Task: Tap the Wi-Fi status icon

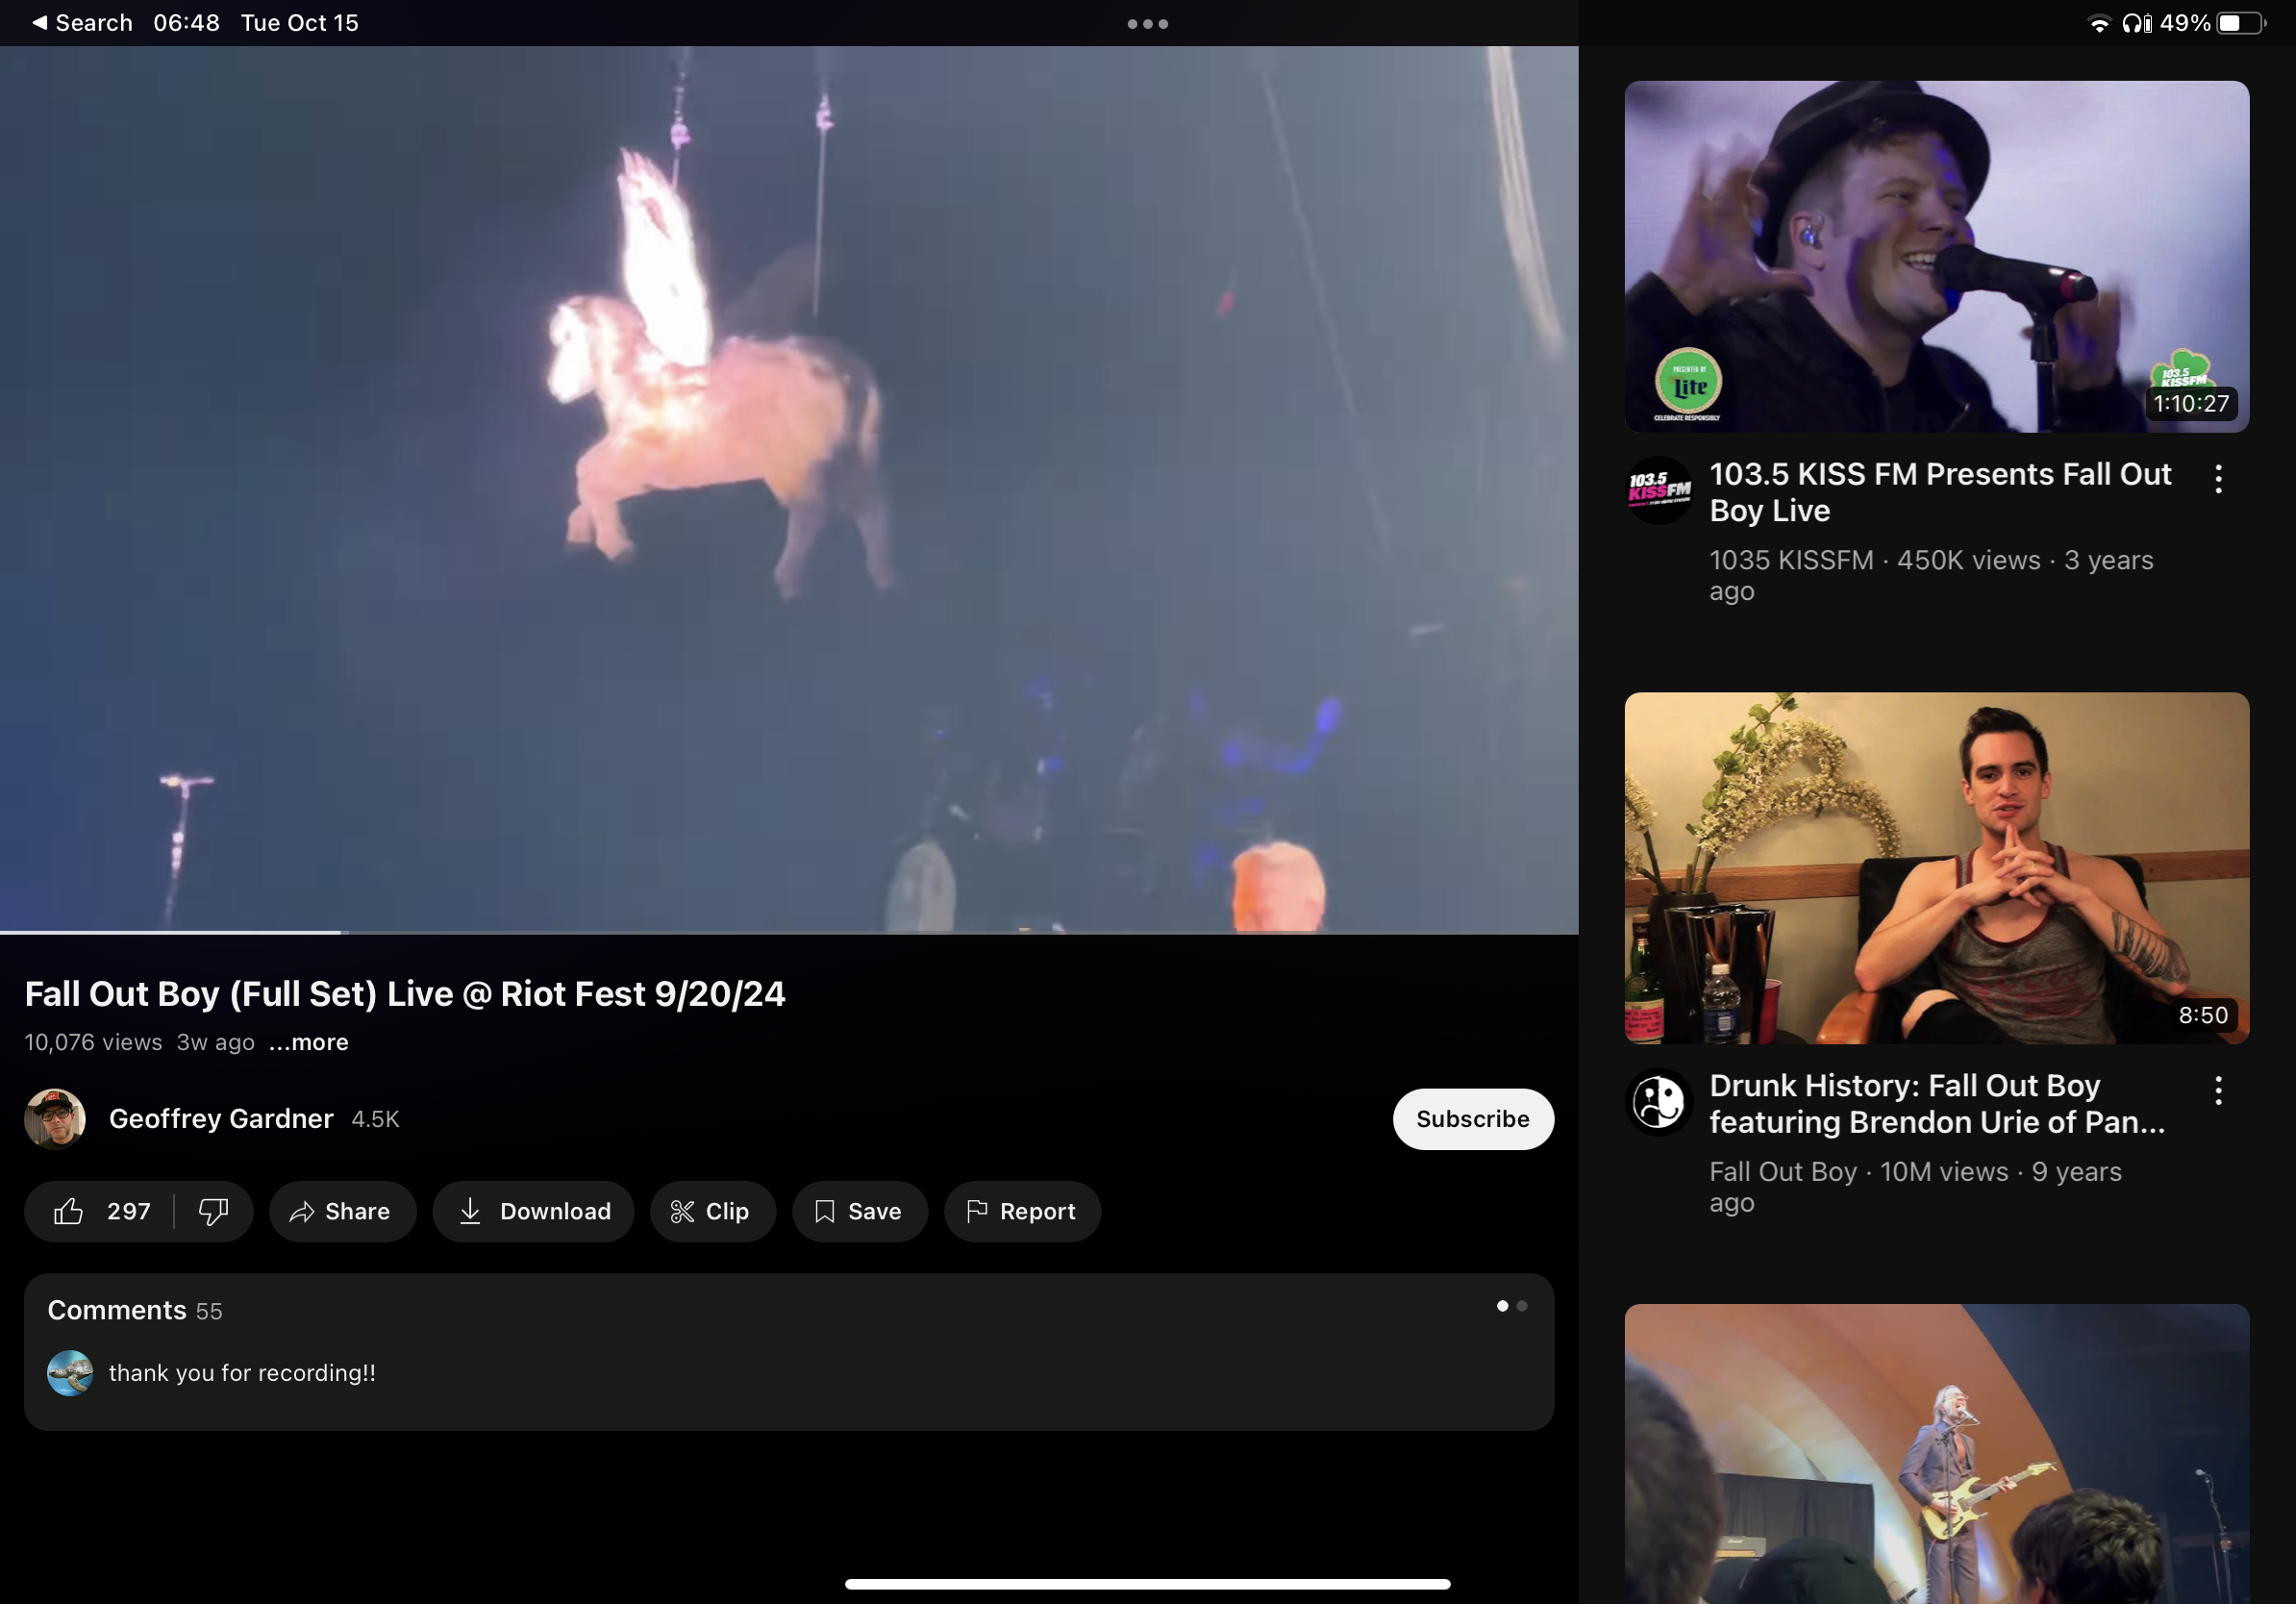Action: pos(2099,23)
